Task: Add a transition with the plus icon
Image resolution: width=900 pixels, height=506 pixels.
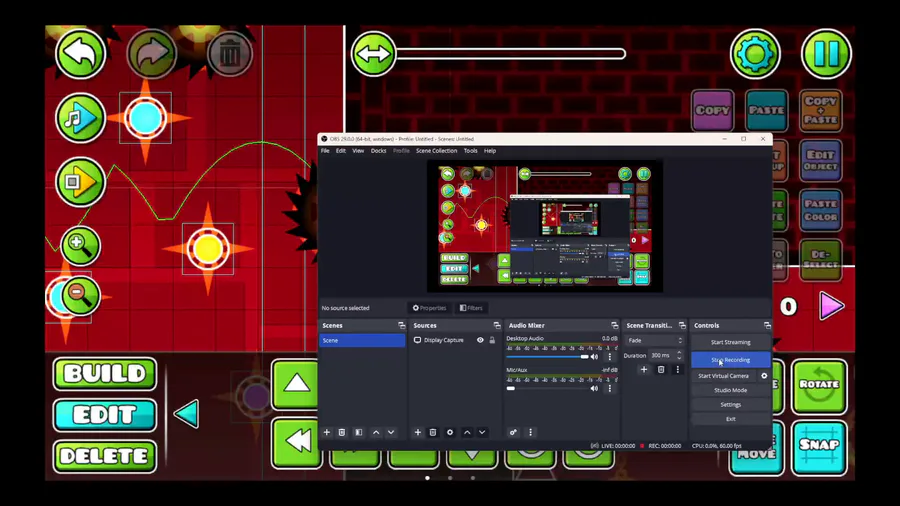Action: click(643, 370)
